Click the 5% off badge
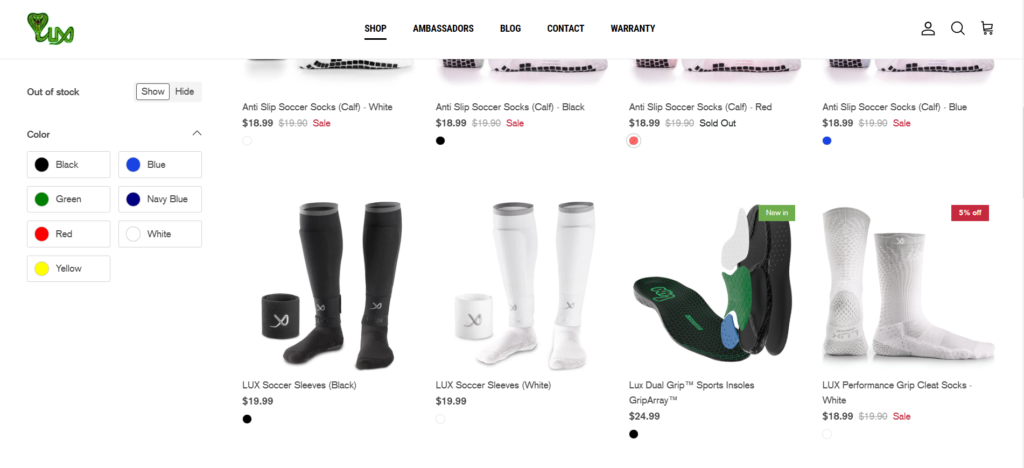The image size is (1024, 468). [x=970, y=213]
